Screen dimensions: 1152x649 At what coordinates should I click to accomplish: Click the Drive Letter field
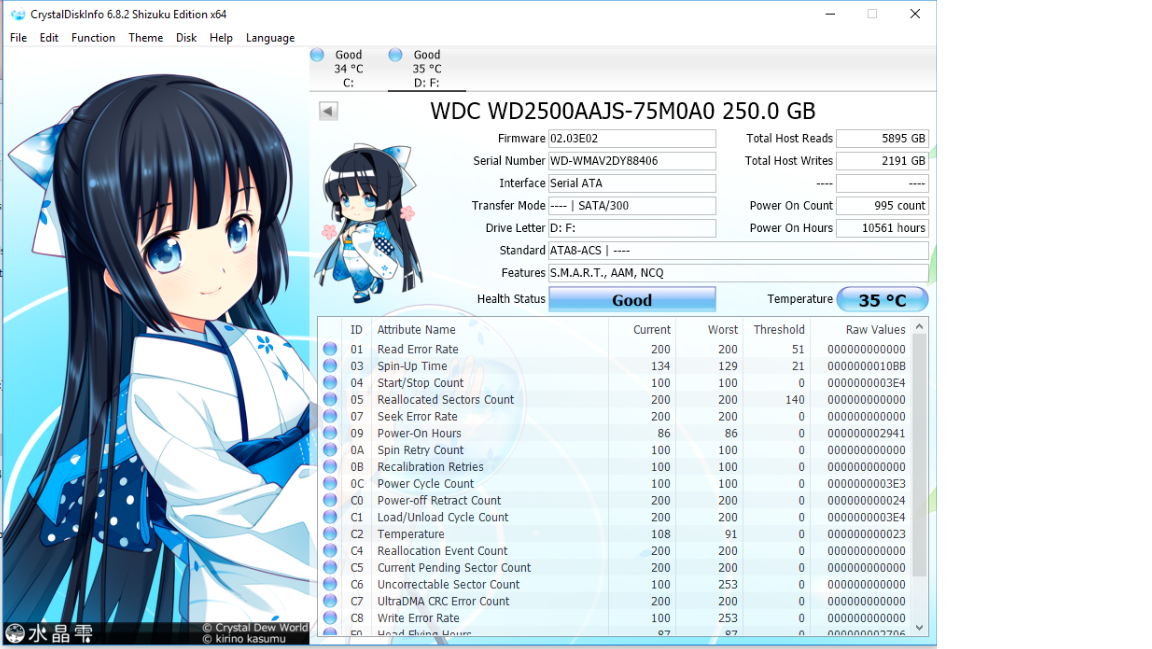pos(632,228)
